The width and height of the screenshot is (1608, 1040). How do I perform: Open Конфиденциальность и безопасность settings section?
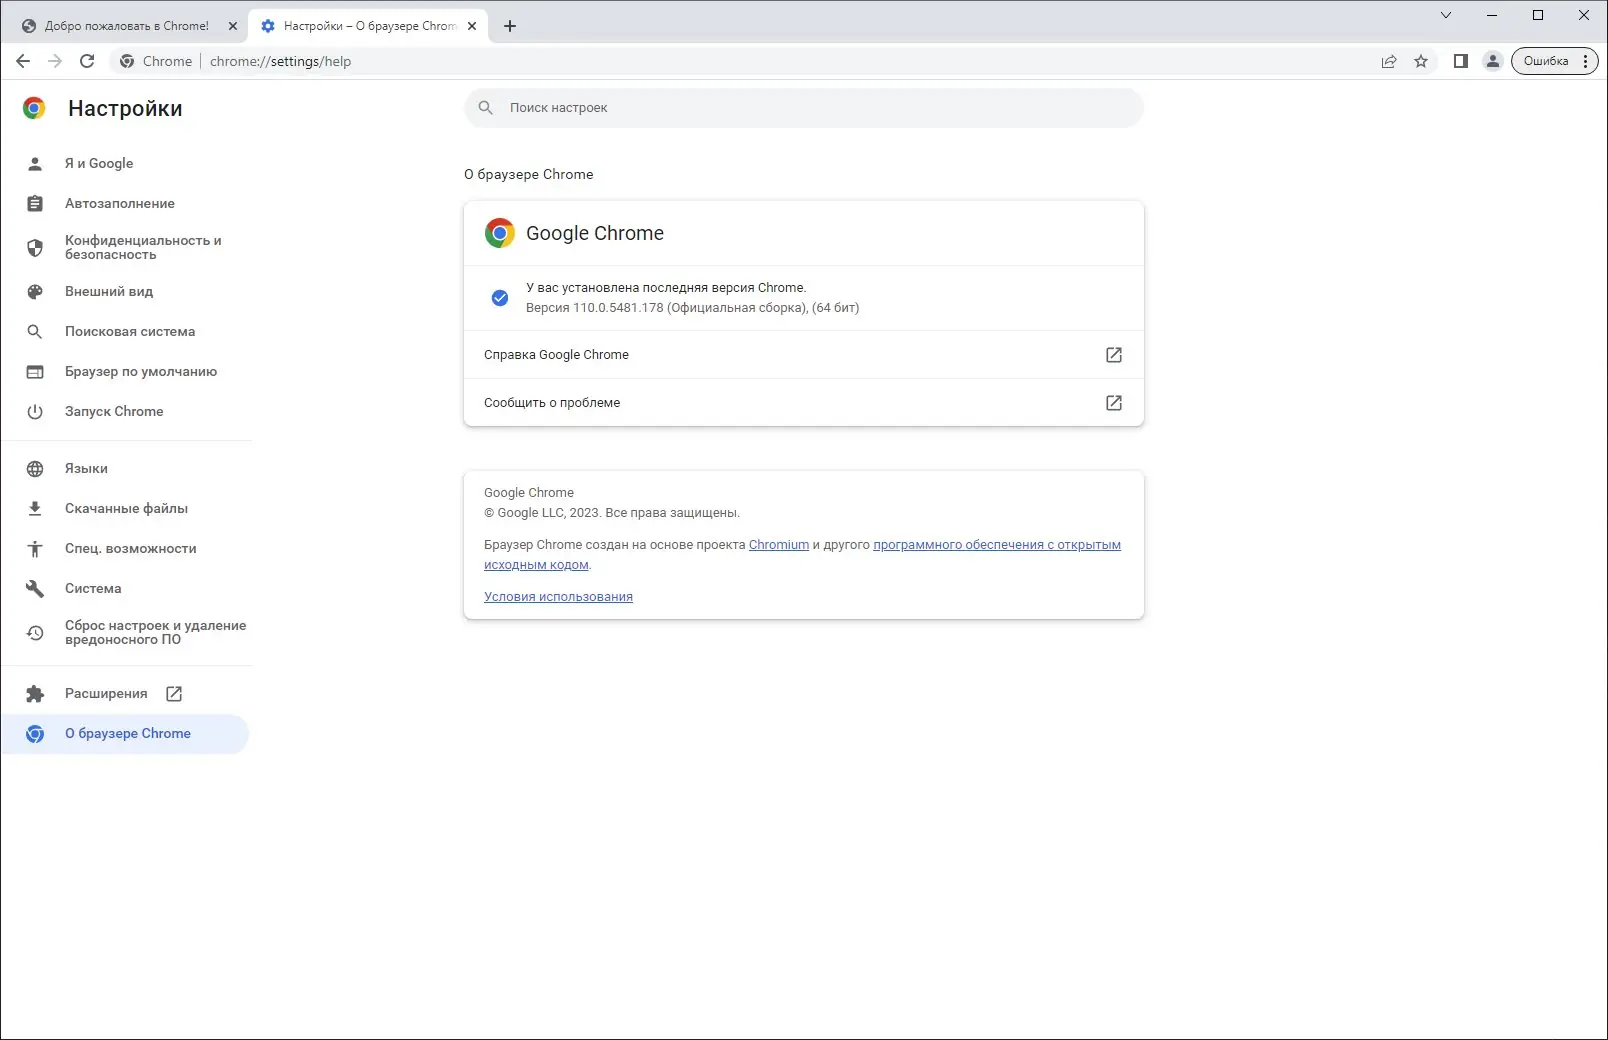143,247
